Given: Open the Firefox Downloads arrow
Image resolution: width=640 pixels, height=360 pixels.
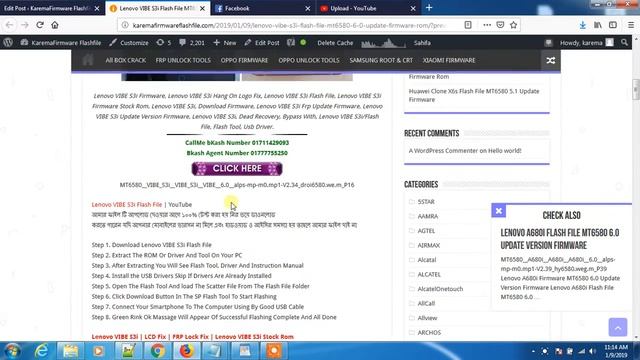Looking at the screenshot, I should [582, 25].
